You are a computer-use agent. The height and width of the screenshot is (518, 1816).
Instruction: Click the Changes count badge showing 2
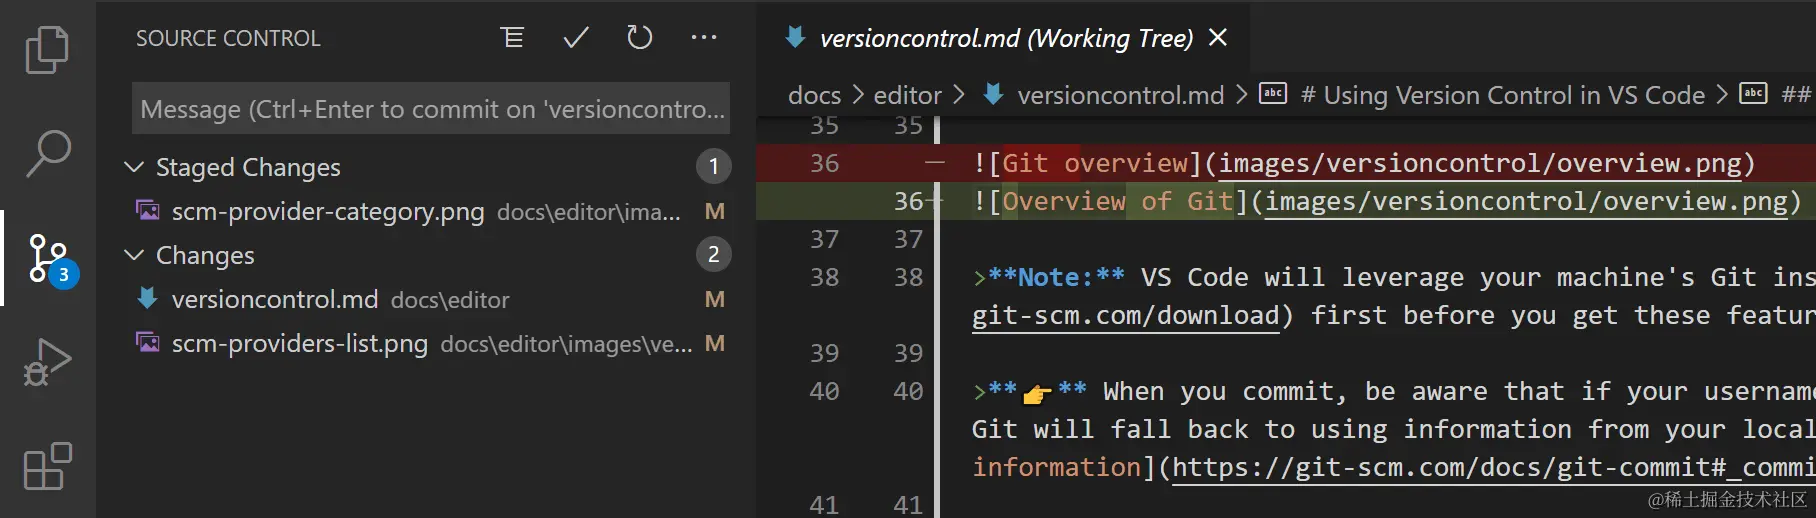(713, 254)
